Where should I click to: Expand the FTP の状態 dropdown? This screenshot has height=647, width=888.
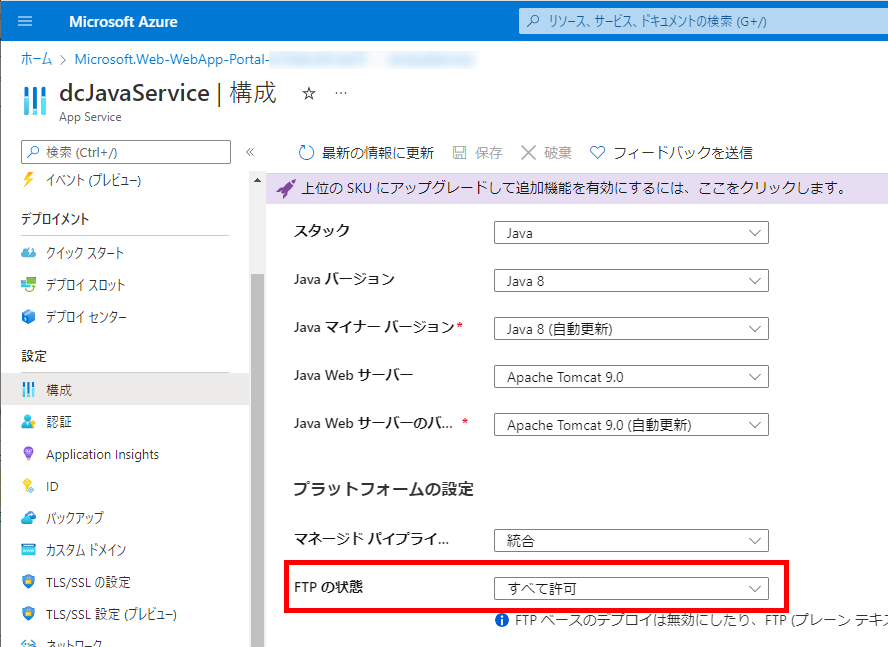pyautogui.click(x=631, y=589)
